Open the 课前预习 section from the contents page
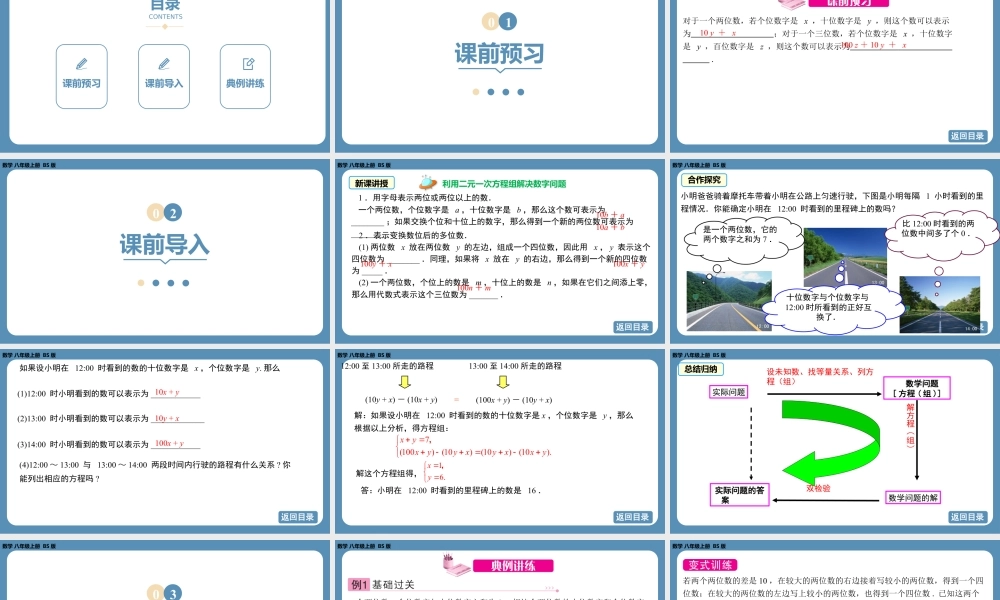The height and width of the screenshot is (600, 1000). point(81,76)
